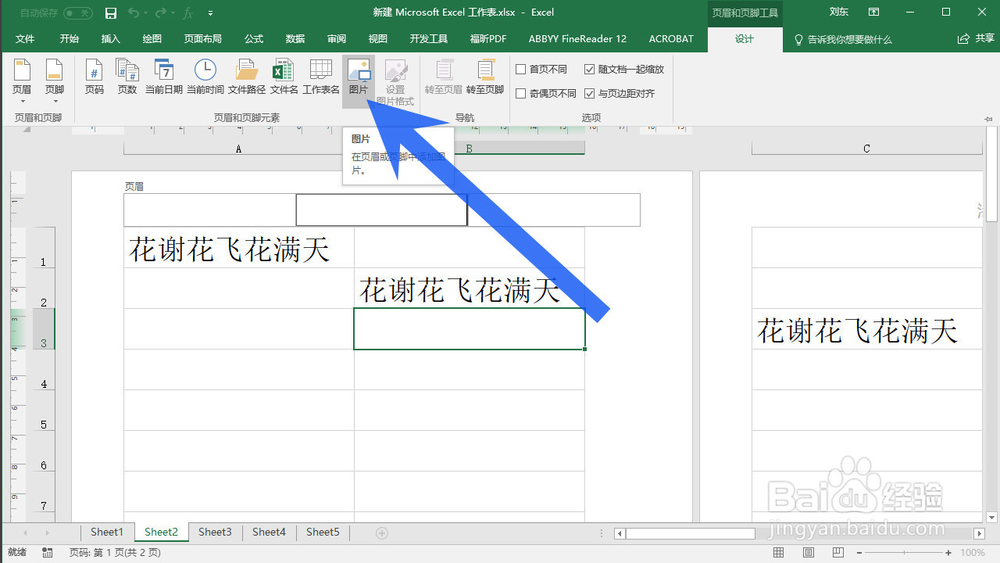Toggle the AutoSave (自动保存) switch
1000x563 pixels.
point(78,13)
